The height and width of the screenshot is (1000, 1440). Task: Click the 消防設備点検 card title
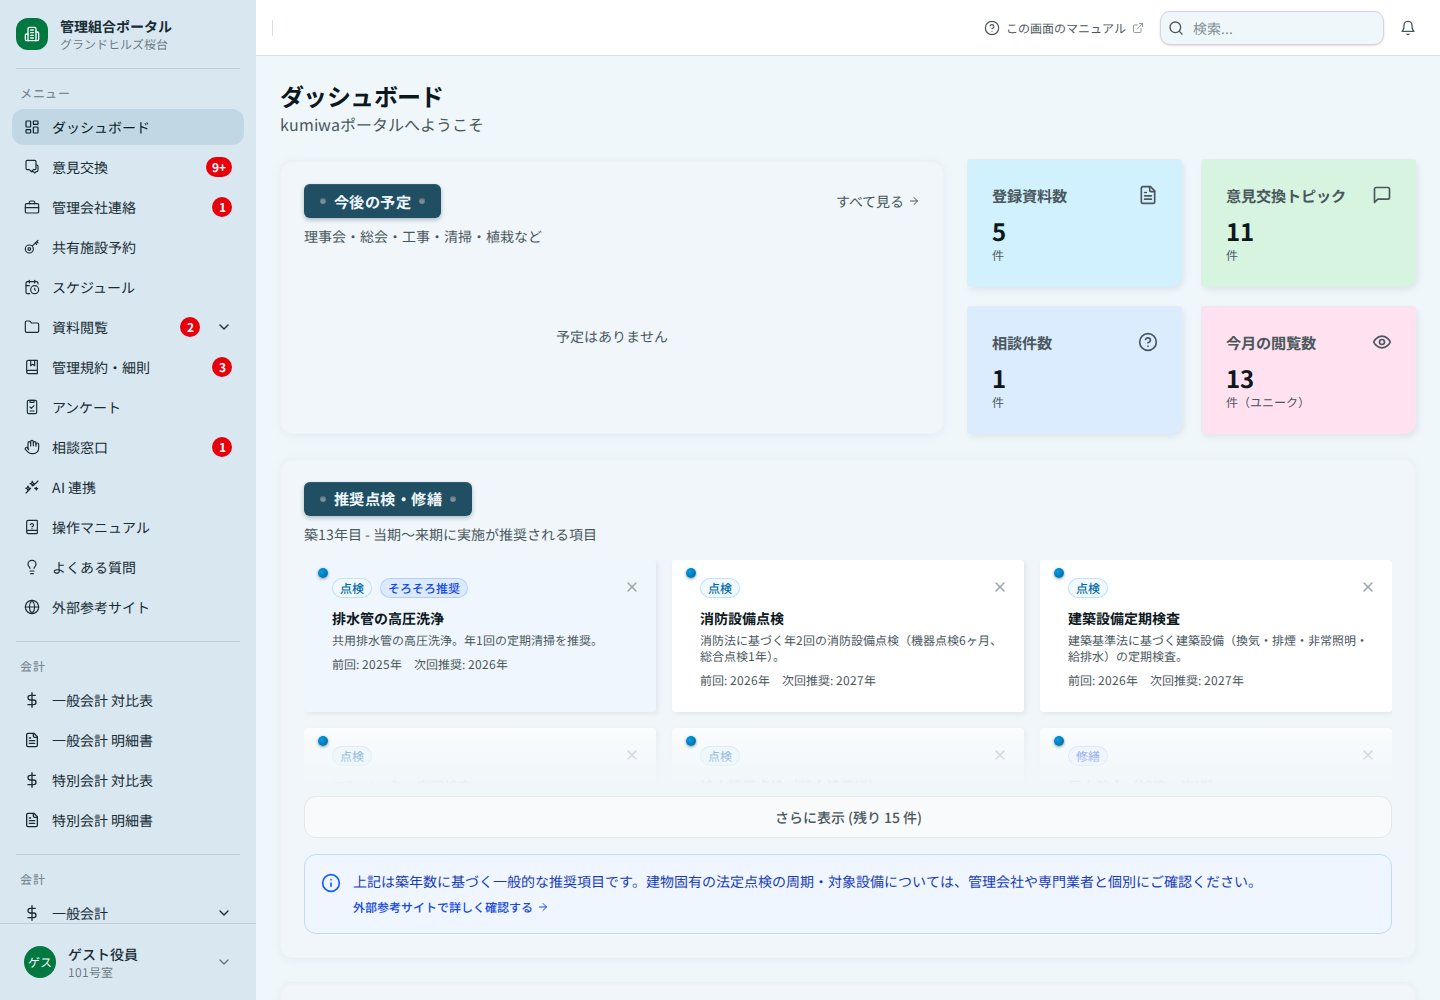coord(742,619)
